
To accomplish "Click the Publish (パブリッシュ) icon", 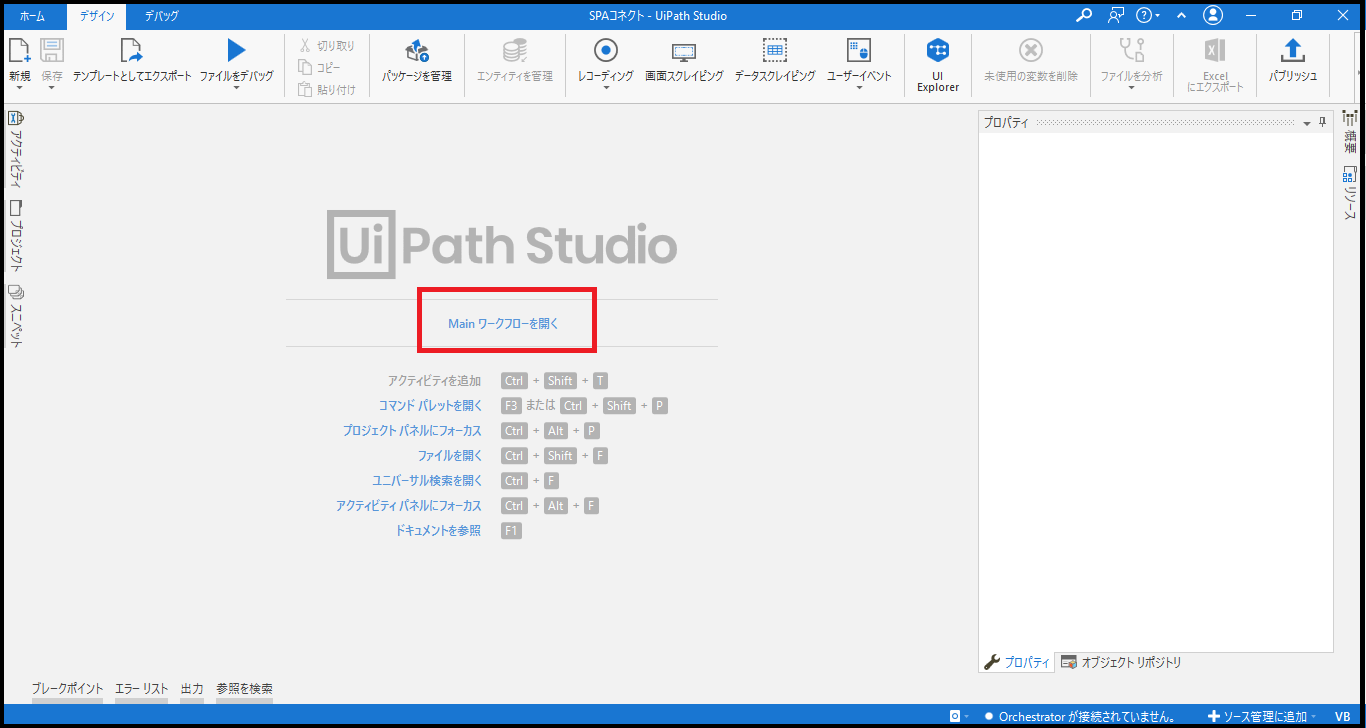I will pos(1292,51).
